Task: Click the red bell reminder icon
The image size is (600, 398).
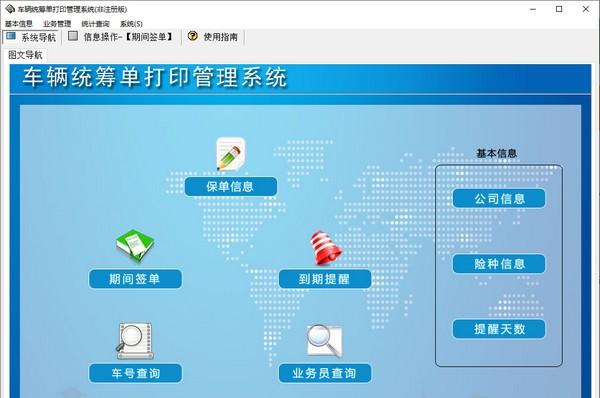Action: tap(326, 248)
